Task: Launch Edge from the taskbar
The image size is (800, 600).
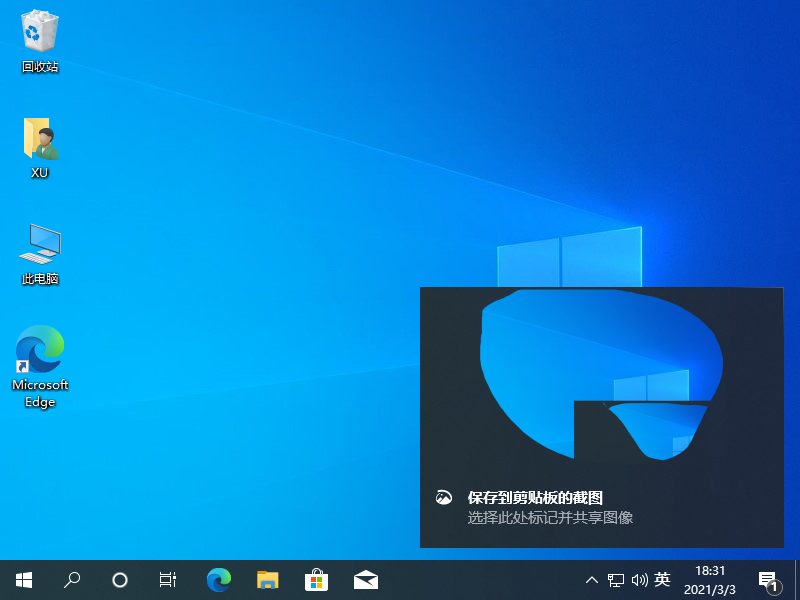Action: [x=219, y=579]
